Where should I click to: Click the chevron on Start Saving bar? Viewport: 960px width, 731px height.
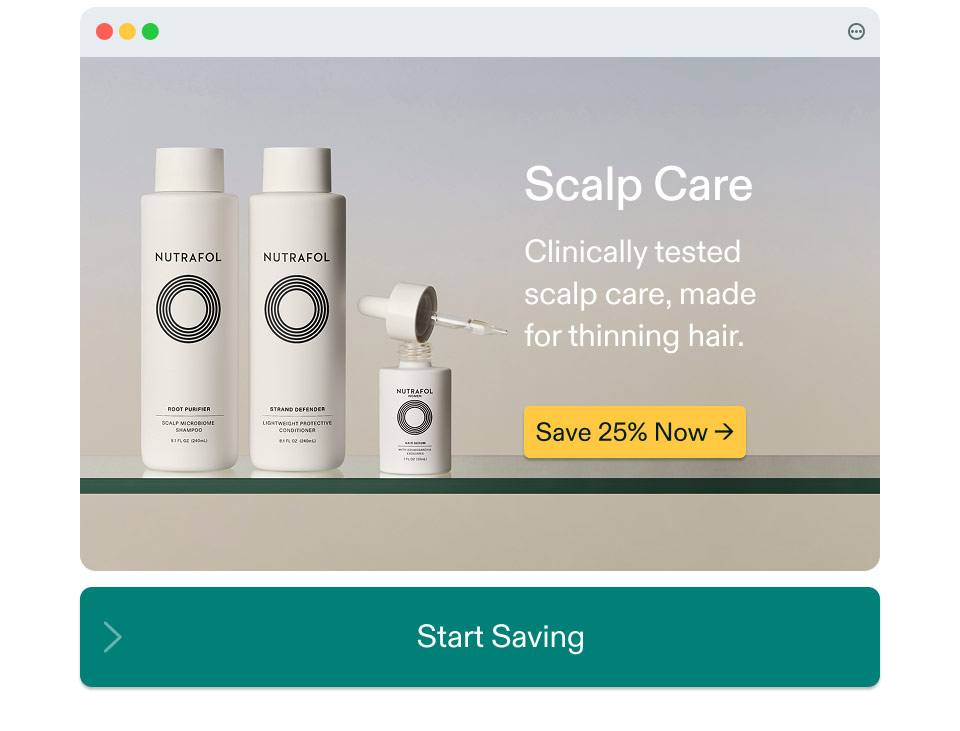(112, 637)
